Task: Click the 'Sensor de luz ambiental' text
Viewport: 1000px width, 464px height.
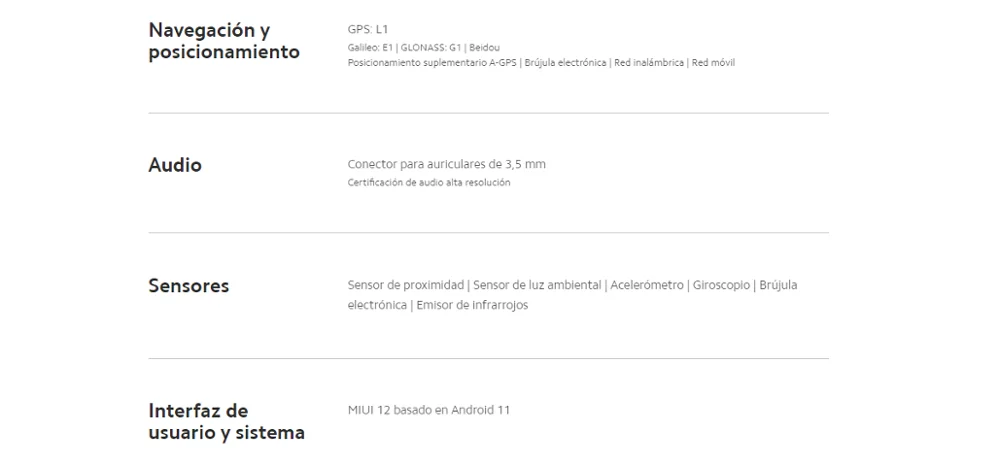Action: (537, 285)
